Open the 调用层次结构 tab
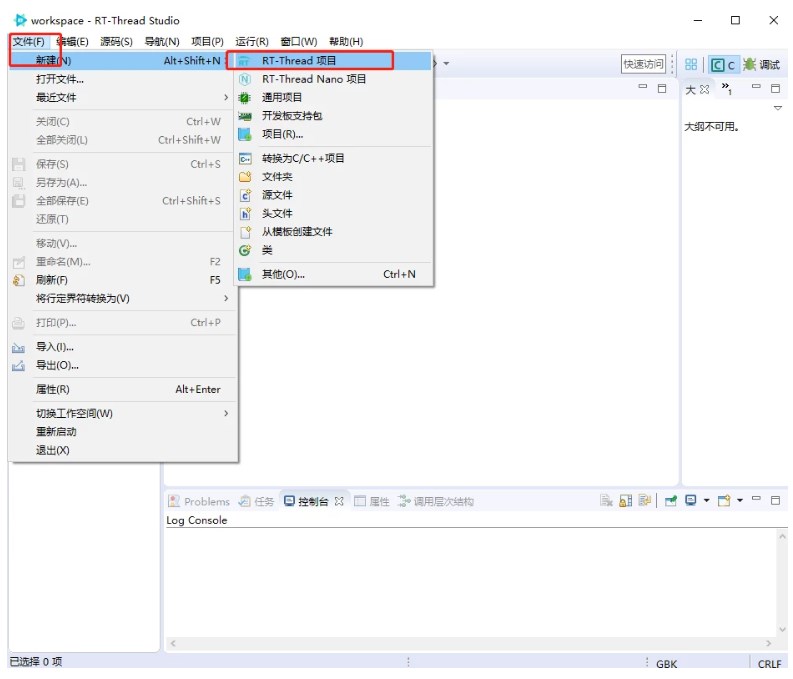Viewport: 793px width, 679px height. pos(435,501)
